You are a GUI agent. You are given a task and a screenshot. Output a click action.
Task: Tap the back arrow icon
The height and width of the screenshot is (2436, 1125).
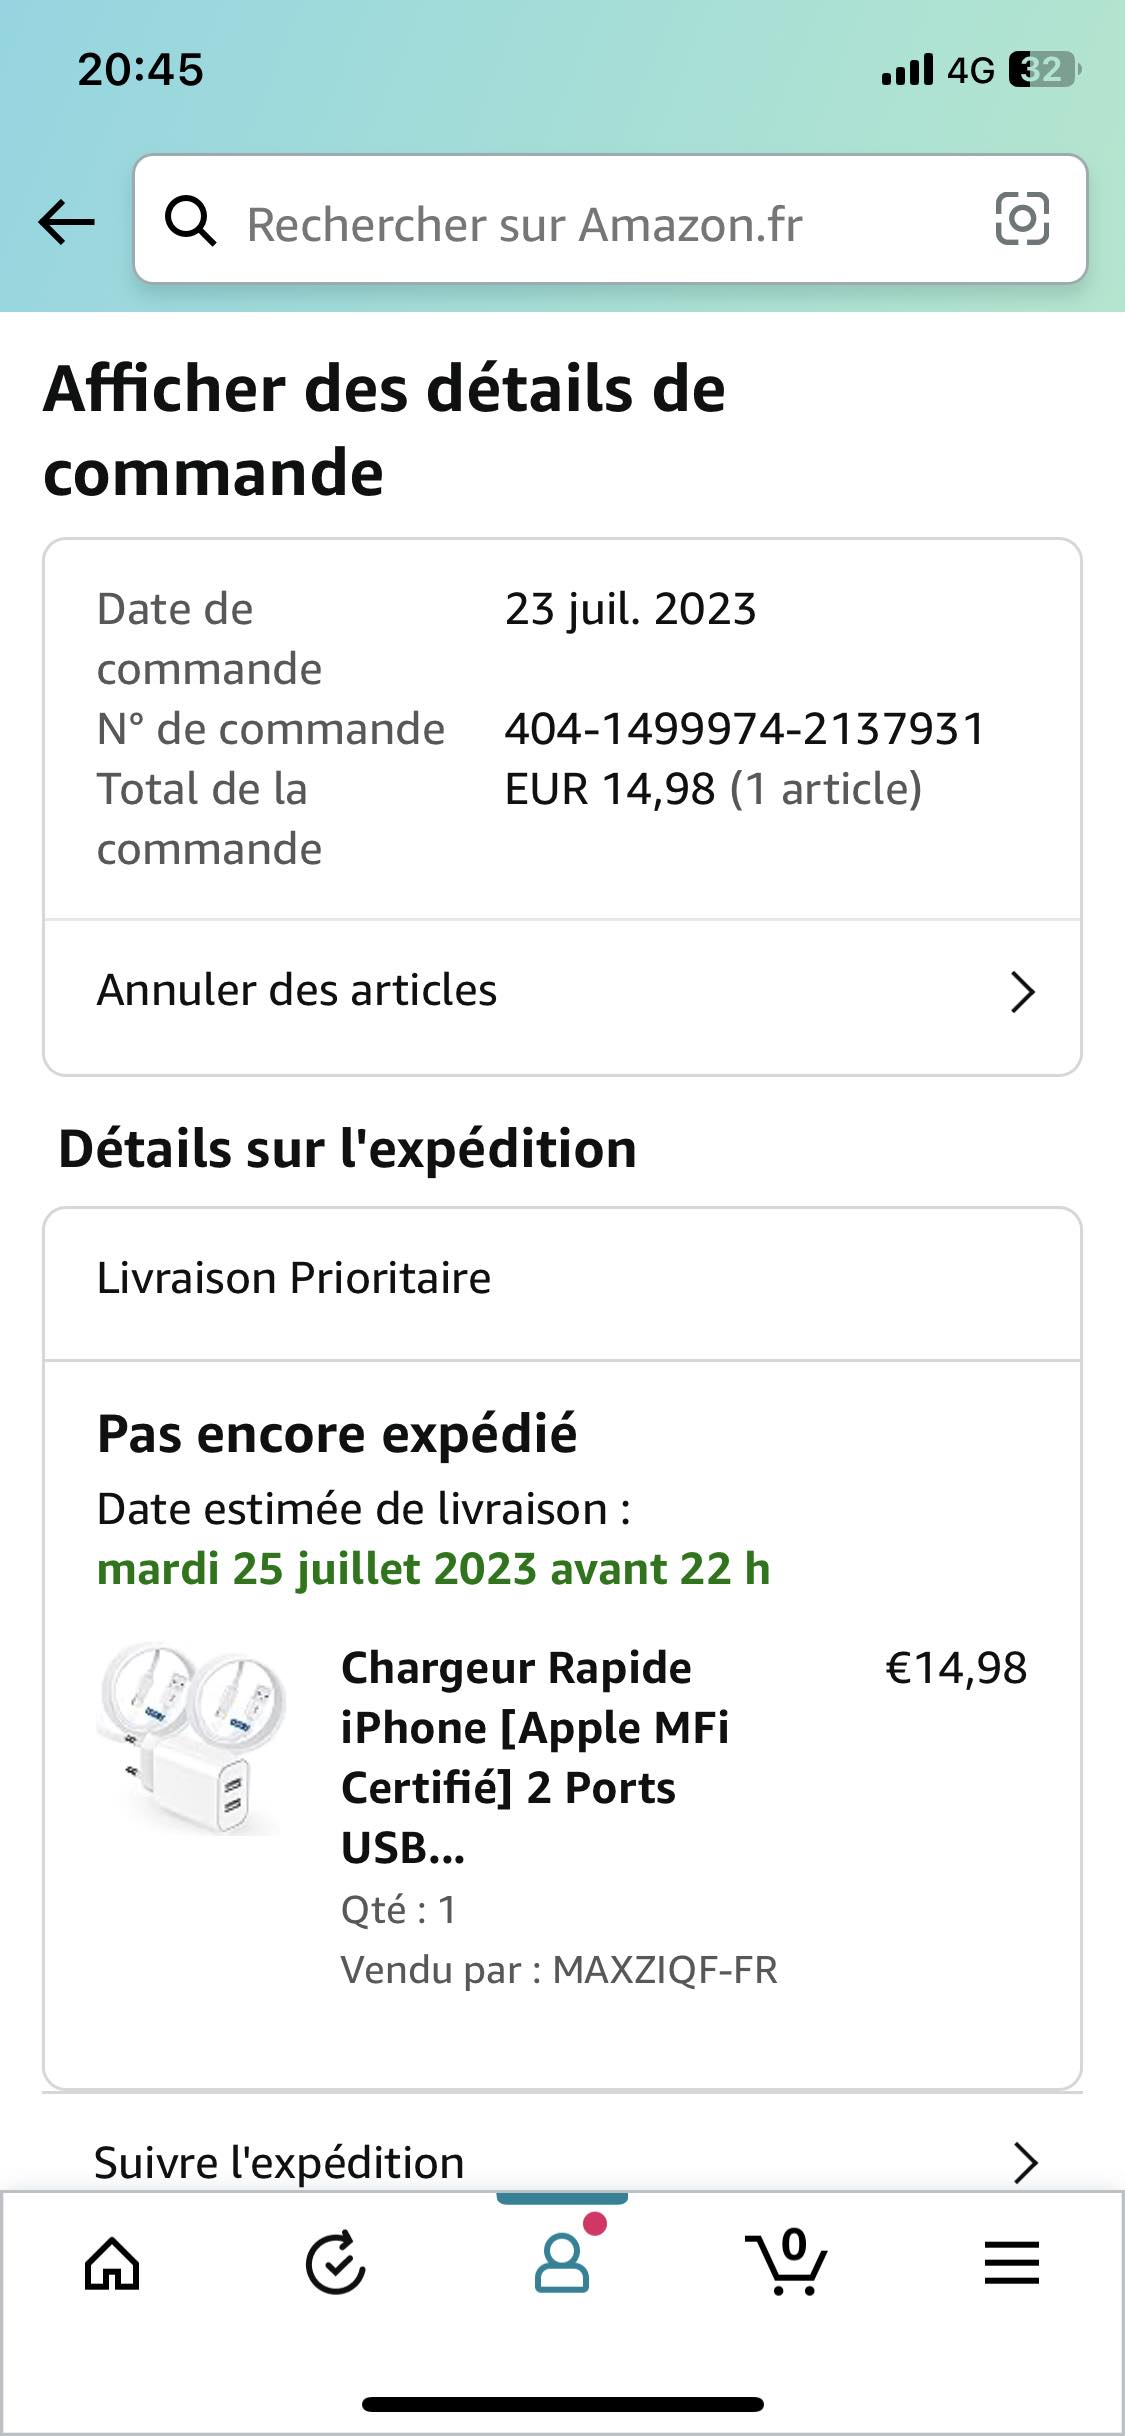[x=66, y=221]
